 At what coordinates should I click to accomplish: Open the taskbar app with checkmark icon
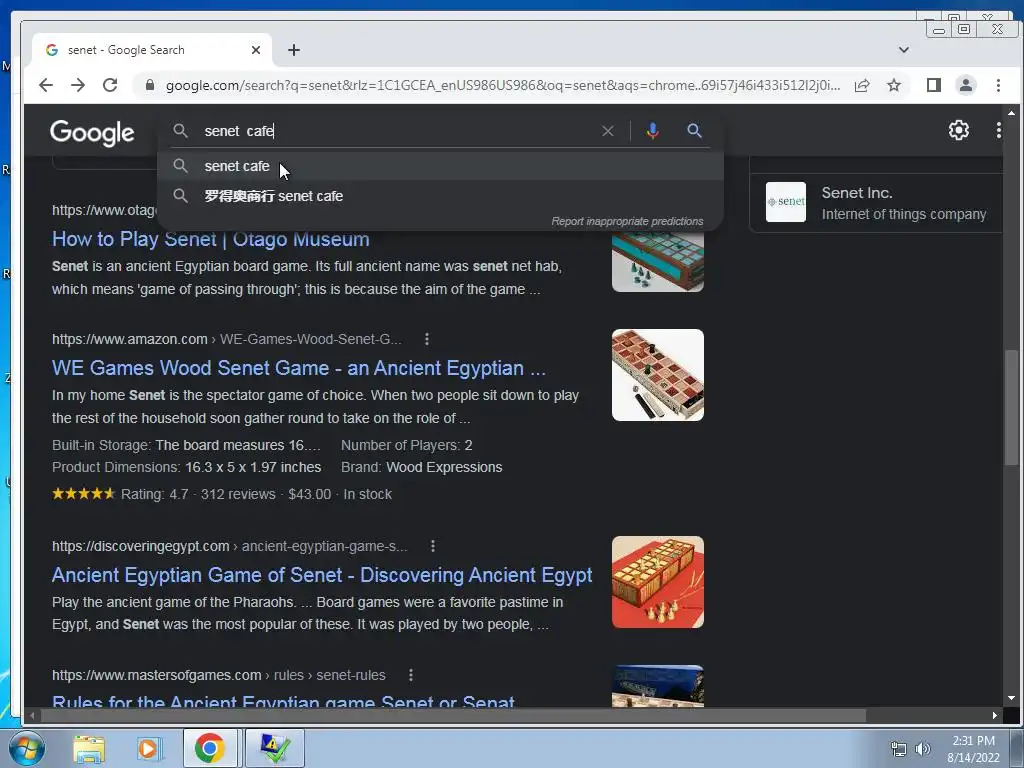[x=275, y=748]
